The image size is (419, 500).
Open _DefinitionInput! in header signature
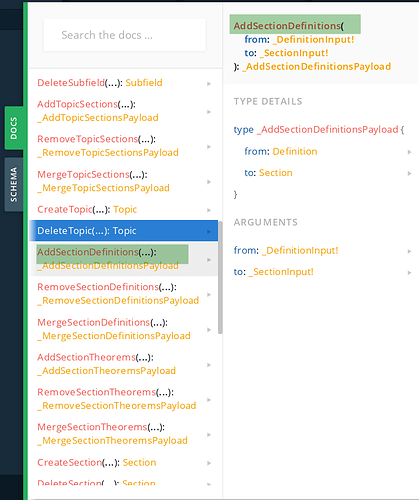point(313,39)
